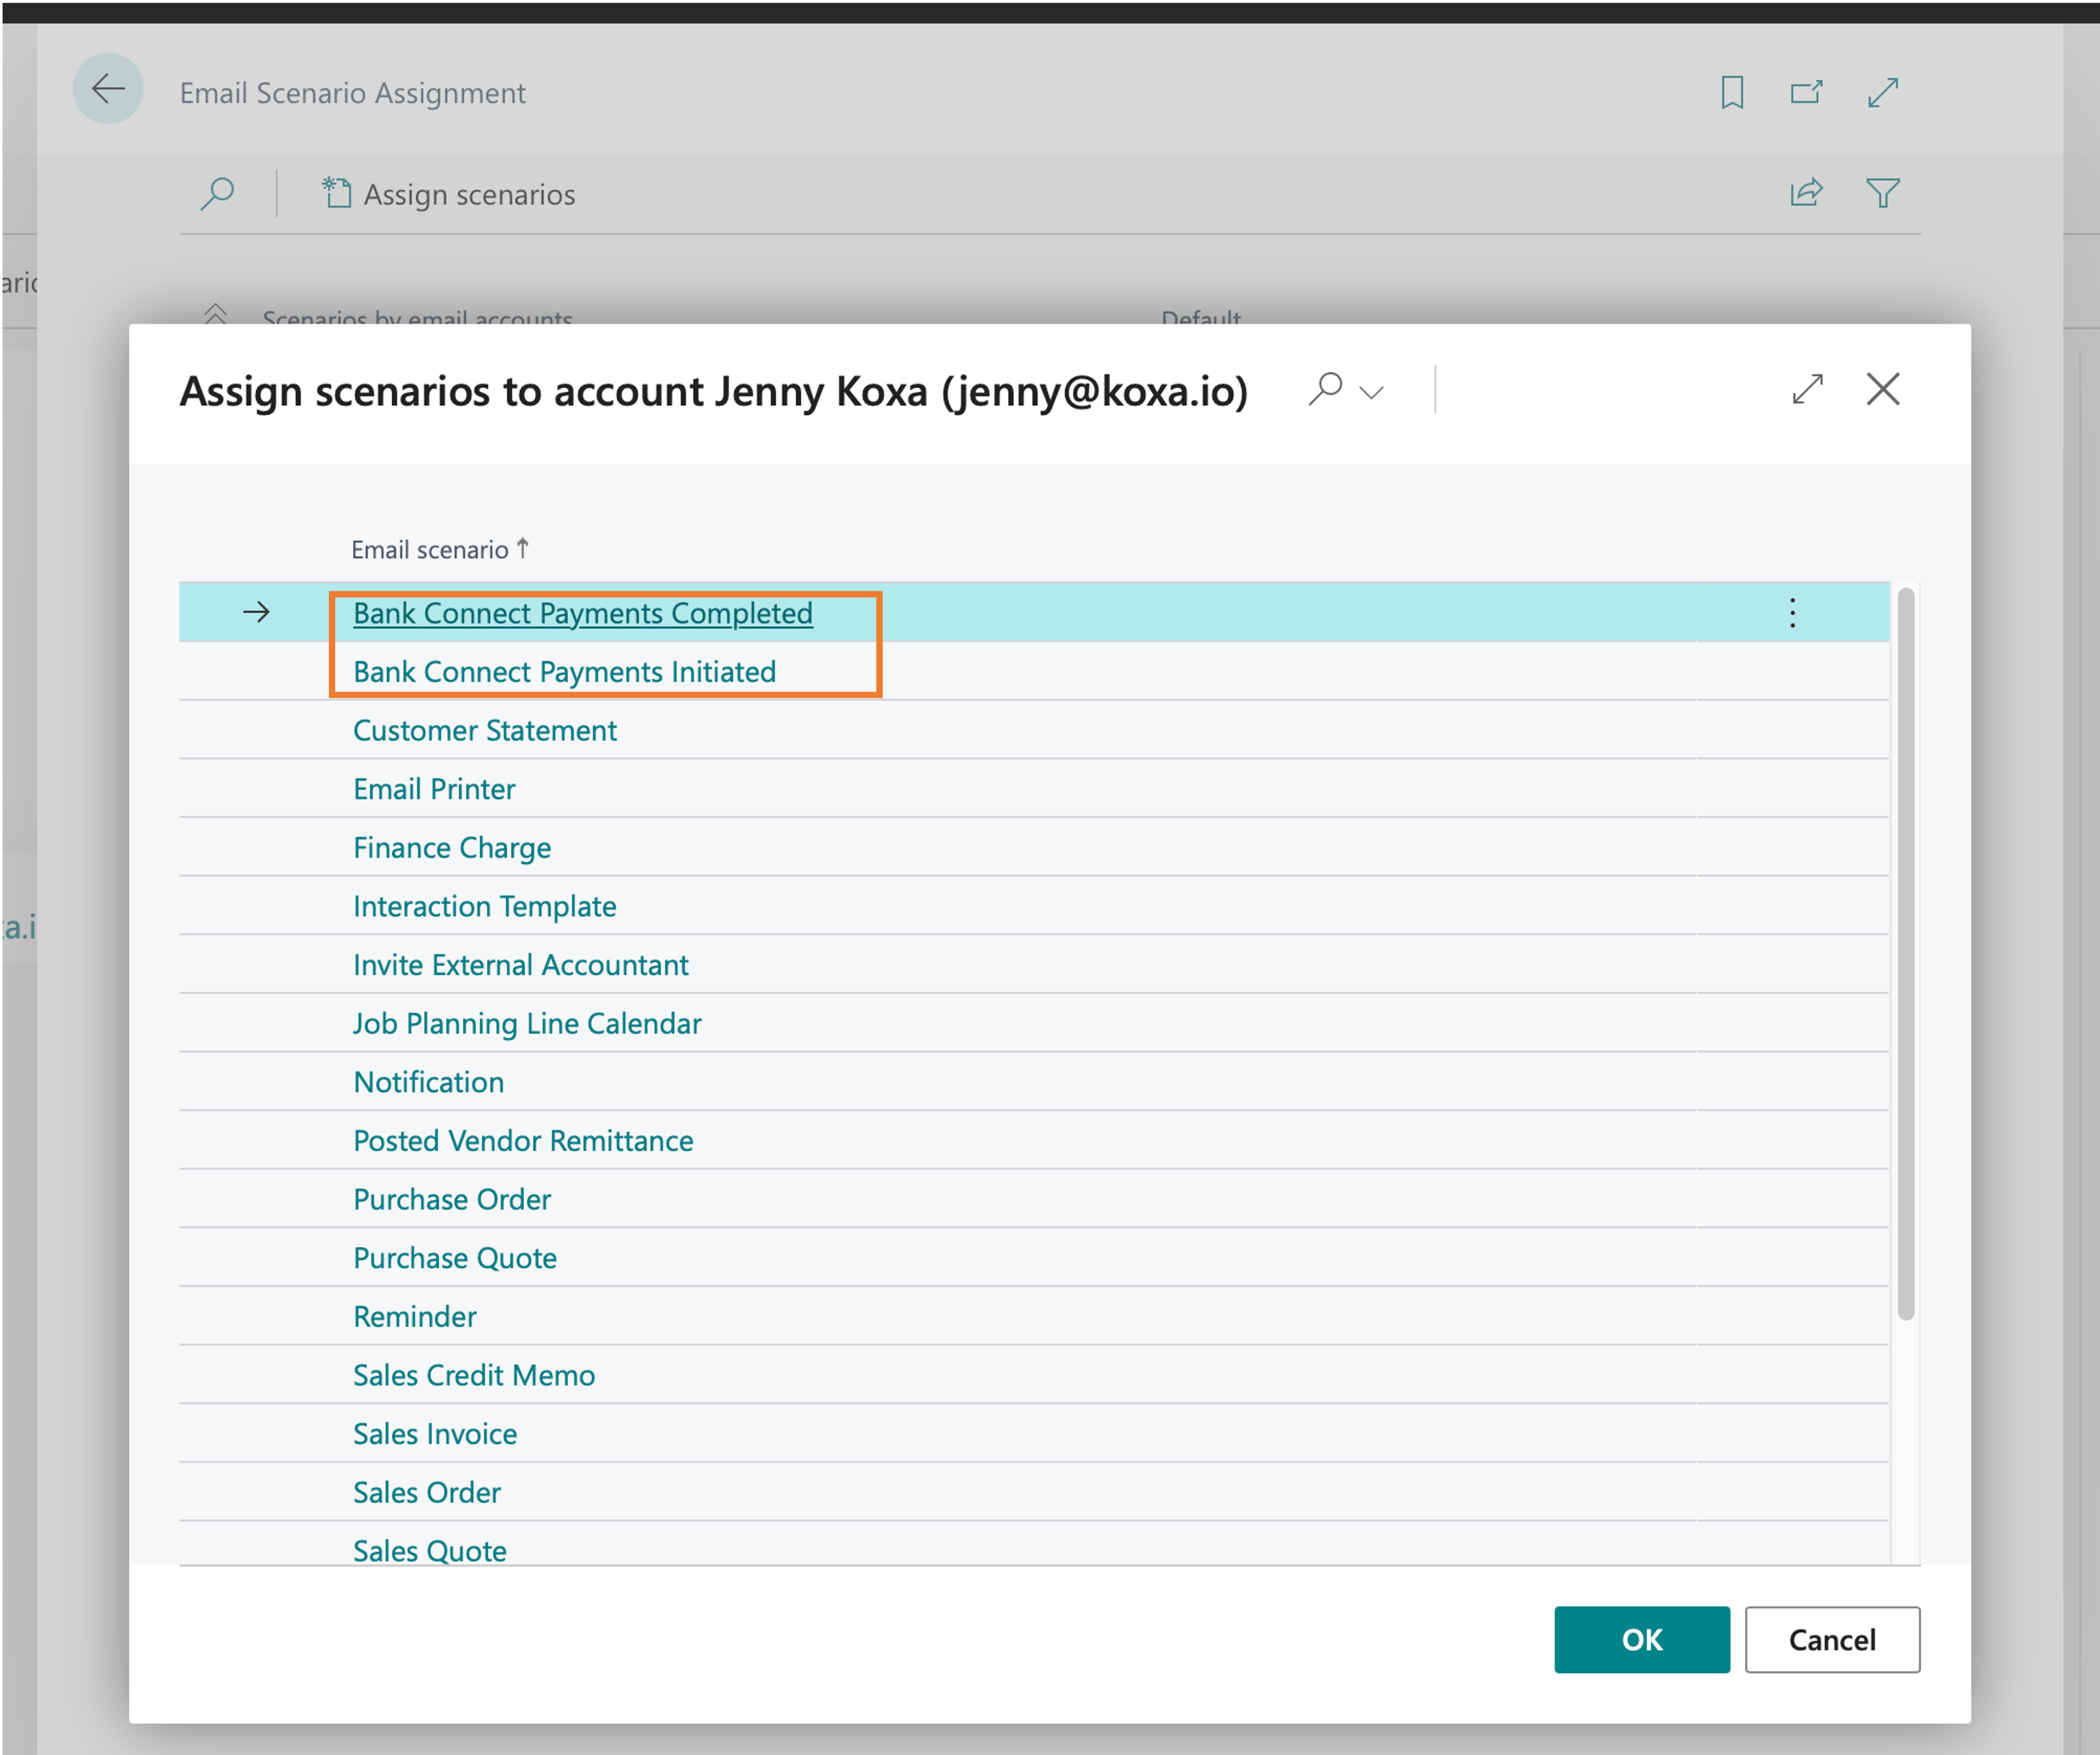Go back using the arrow button
Screen dimensions: 2100x1755
(108, 90)
